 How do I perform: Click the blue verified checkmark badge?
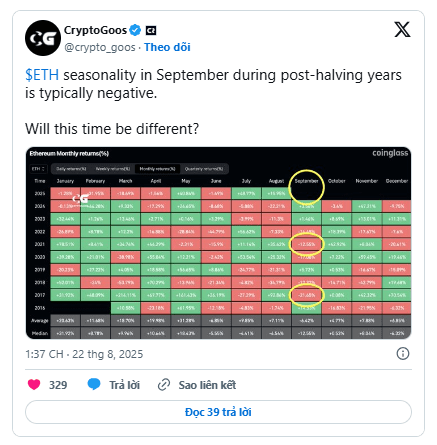click(x=135, y=30)
